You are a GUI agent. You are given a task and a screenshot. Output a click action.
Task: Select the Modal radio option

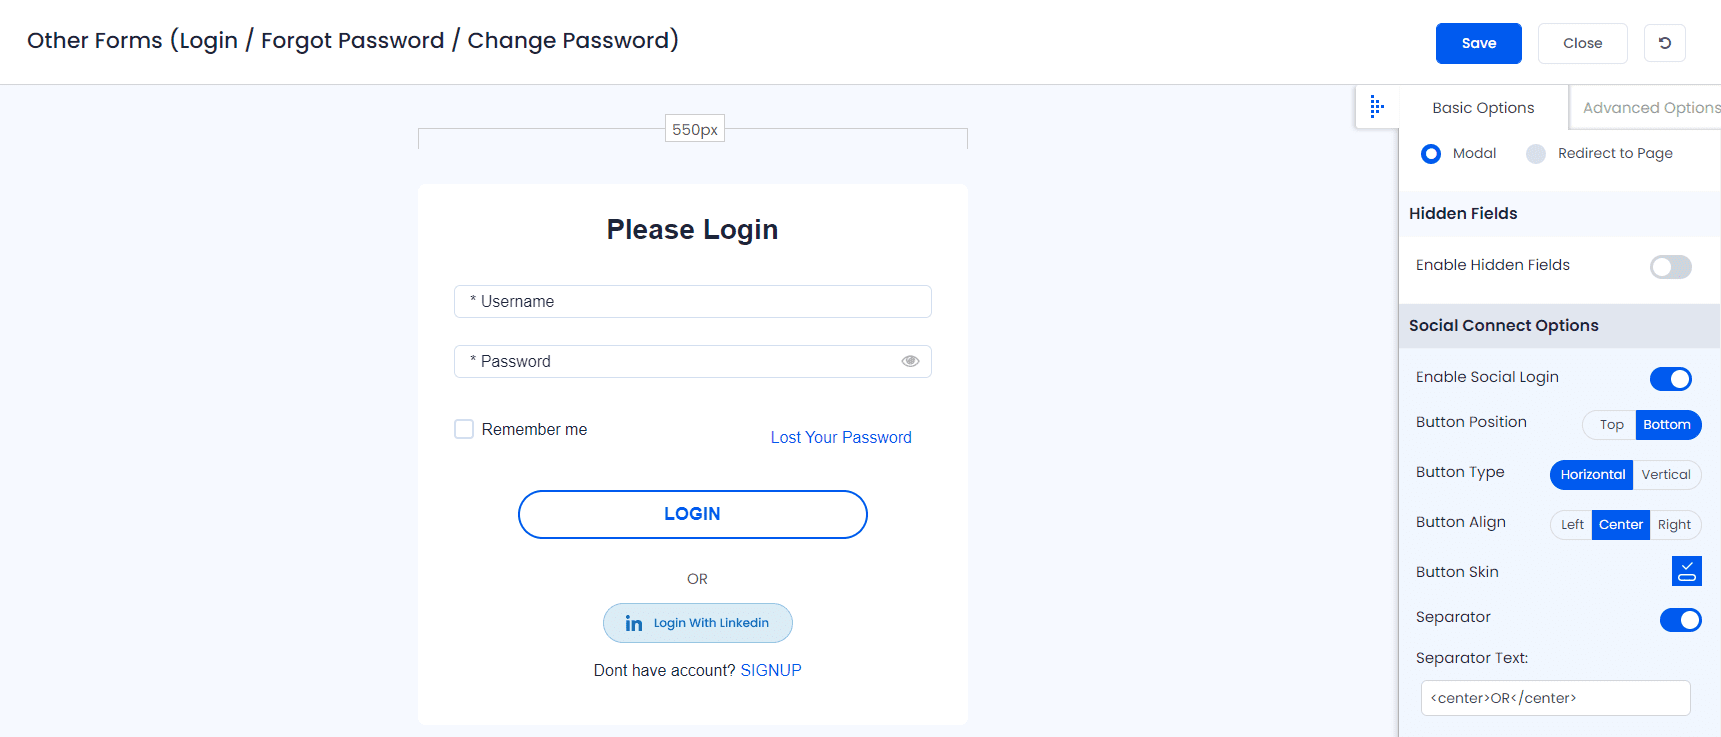point(1431,154)
